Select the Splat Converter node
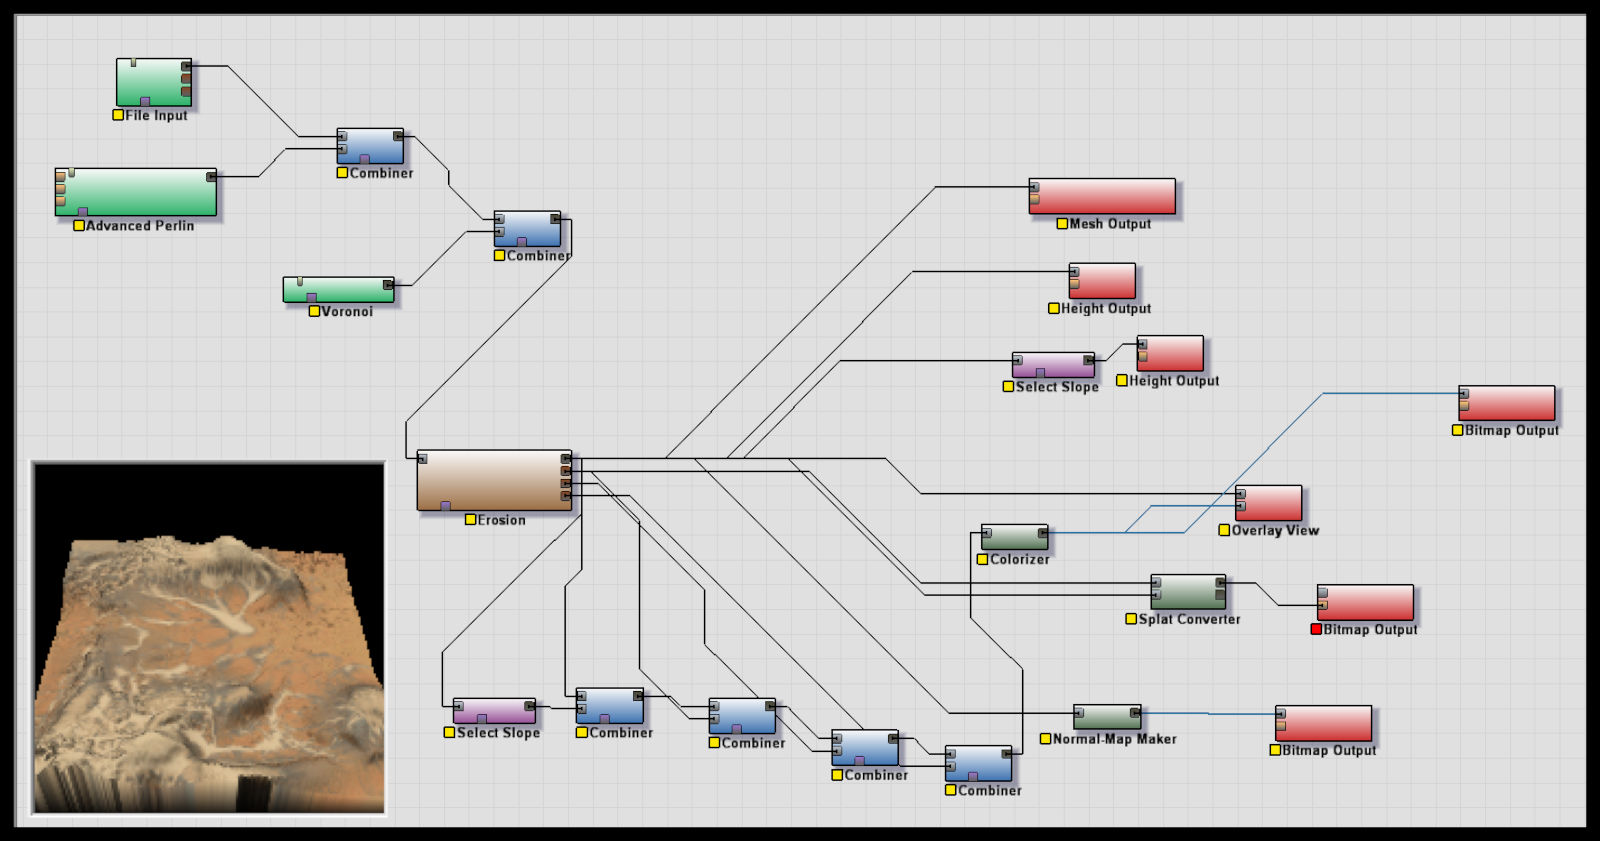 coord(1188,591)
